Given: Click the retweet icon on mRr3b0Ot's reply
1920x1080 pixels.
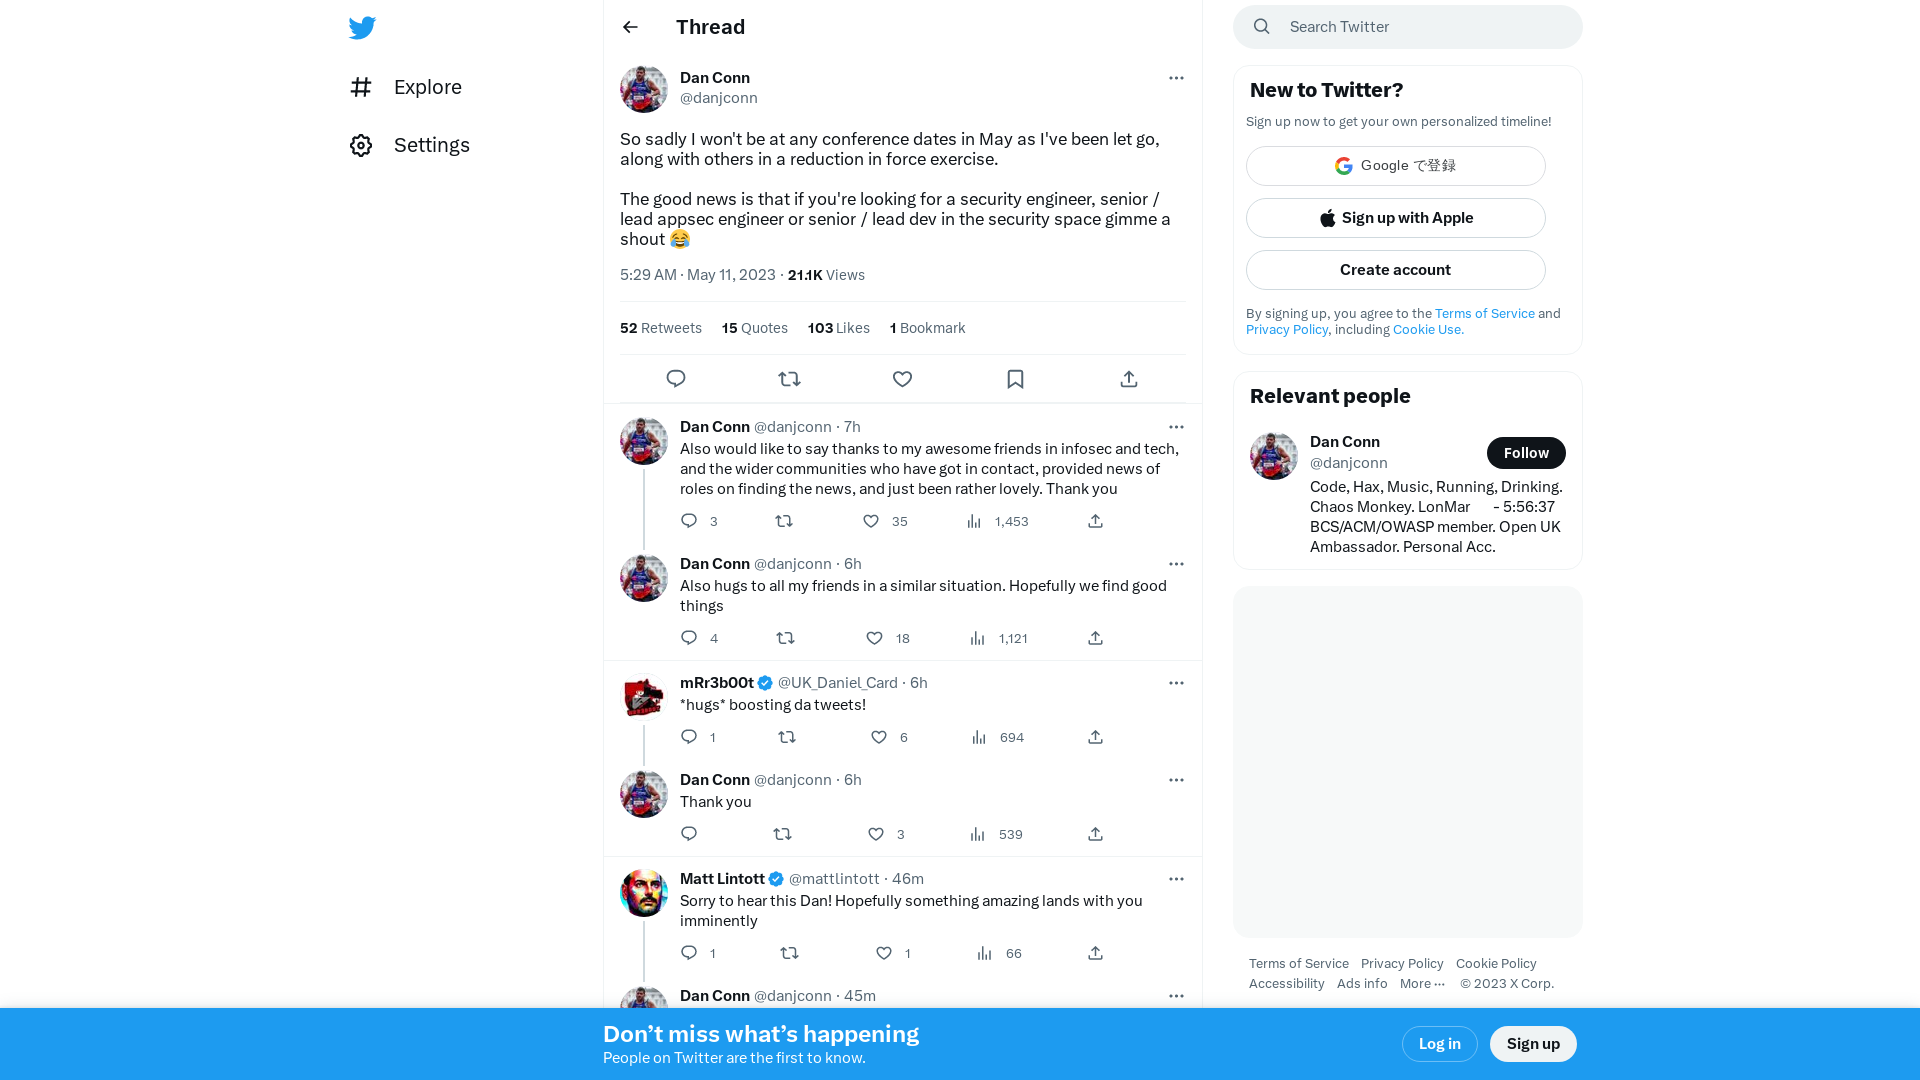Looking at the screenshot, I should point(787,736).
